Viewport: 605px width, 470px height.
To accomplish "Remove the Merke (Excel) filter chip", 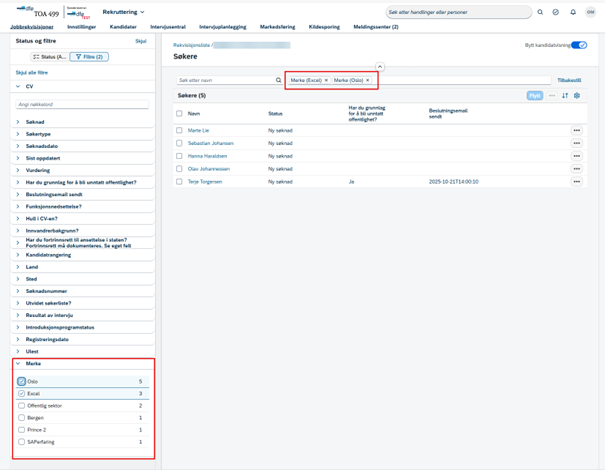I will point(326,80).
